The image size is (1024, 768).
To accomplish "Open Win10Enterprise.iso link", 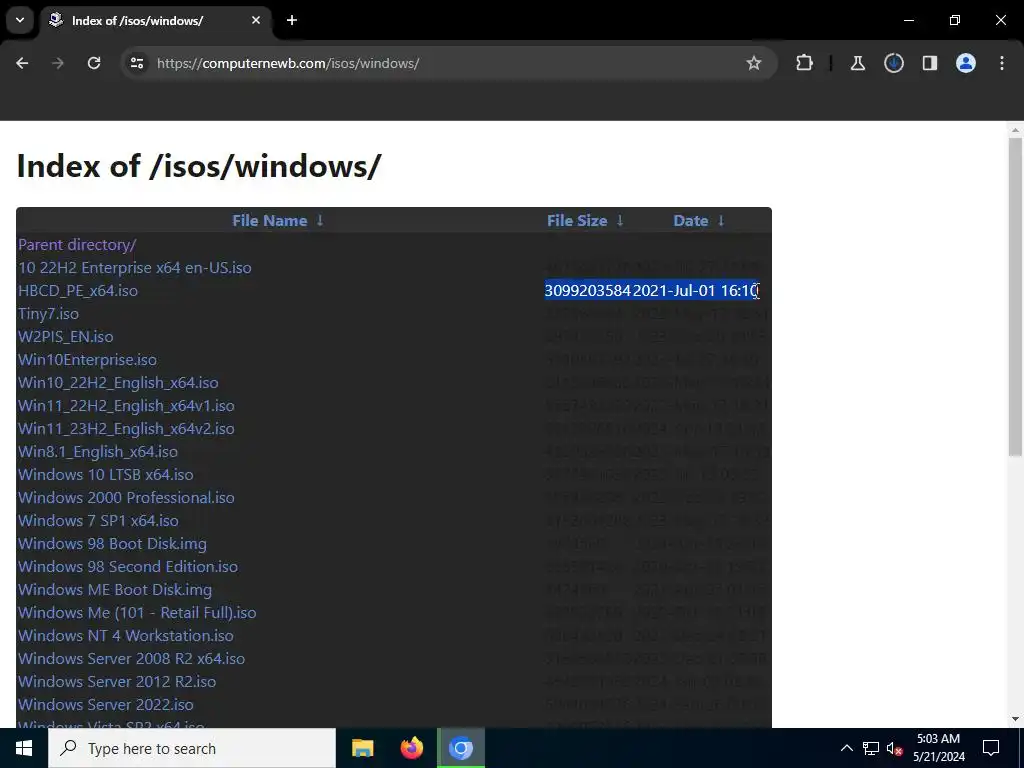I will pyautogui.click(x=88, y=360).
